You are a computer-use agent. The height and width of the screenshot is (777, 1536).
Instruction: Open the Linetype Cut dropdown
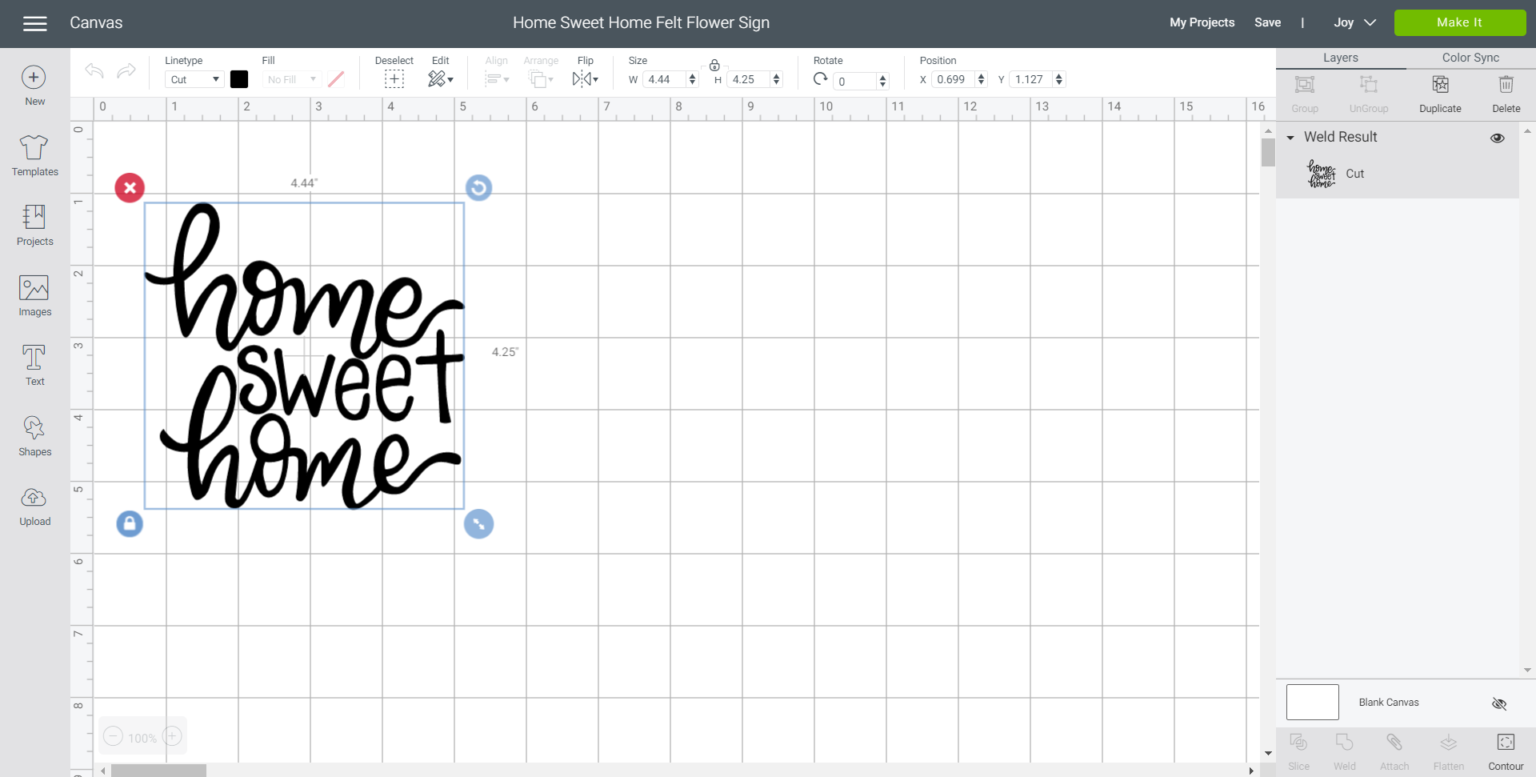[x=194, y=79]
